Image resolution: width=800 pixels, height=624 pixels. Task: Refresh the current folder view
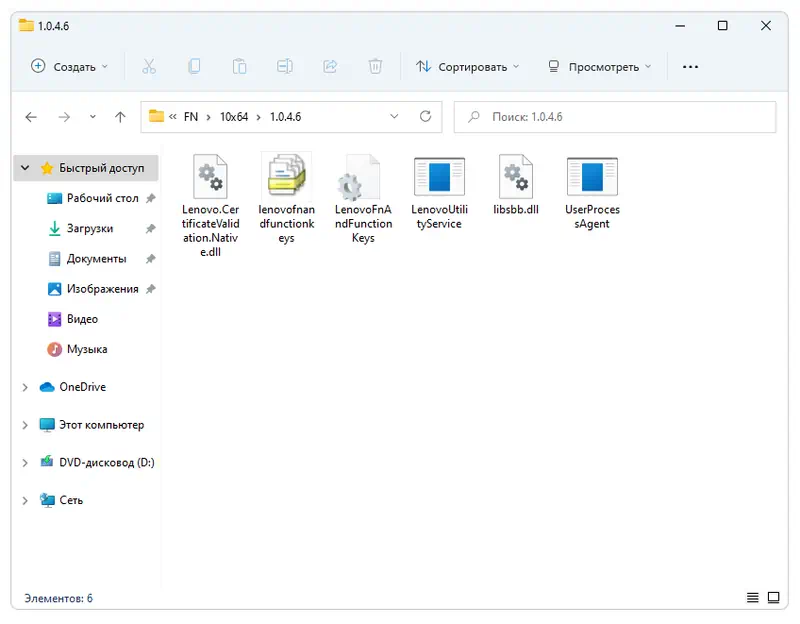426,117
